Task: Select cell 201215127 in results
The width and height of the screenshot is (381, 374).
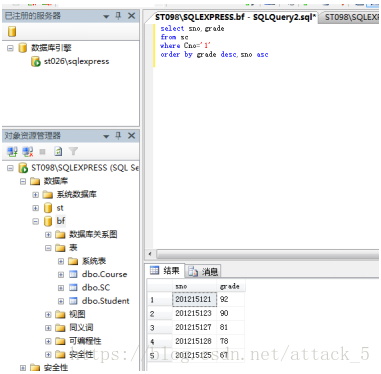Action: pos(194,327)
